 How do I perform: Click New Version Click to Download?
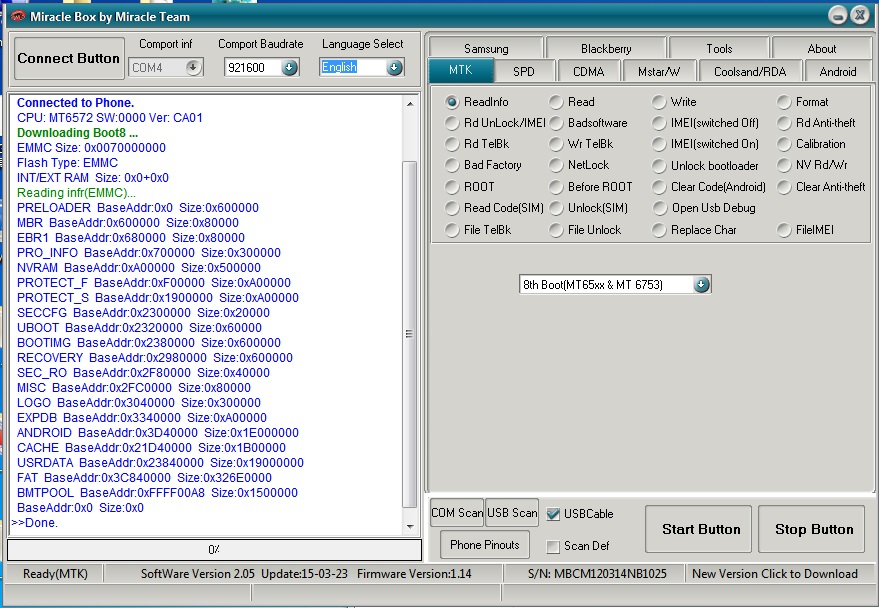click(775, 574)
